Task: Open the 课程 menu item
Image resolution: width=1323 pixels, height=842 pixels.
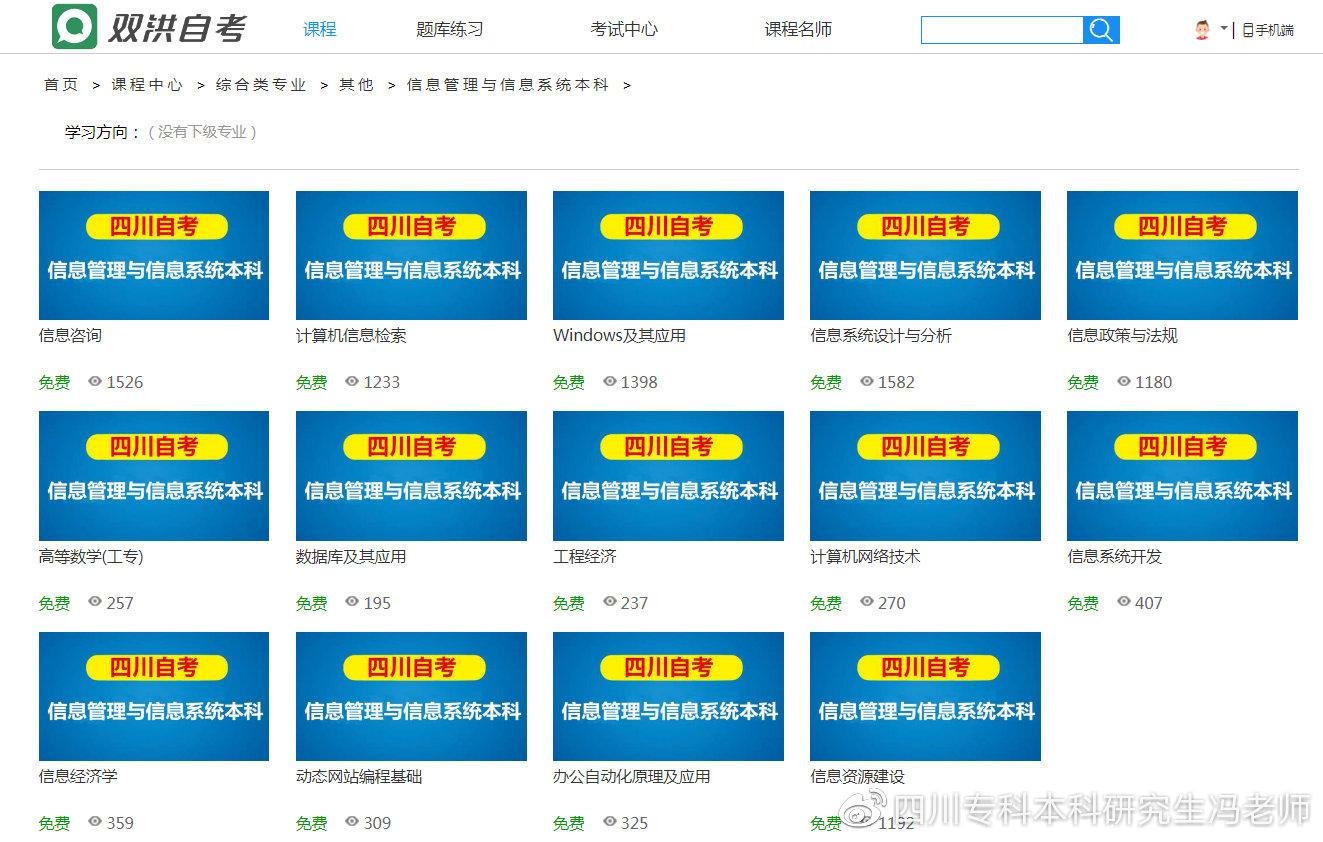Action: point(320,29)
